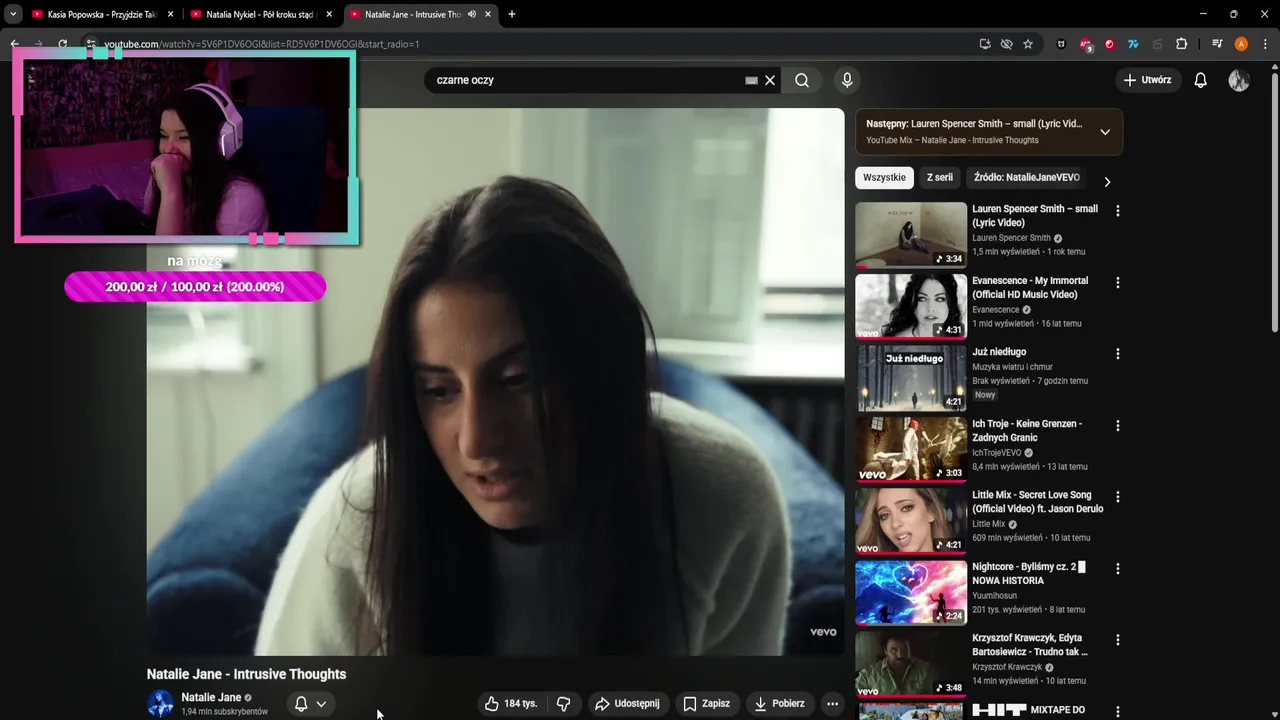1280x720 pixels.
Task: Open the media controls icon in toolbar
Action: [1217, 44]
